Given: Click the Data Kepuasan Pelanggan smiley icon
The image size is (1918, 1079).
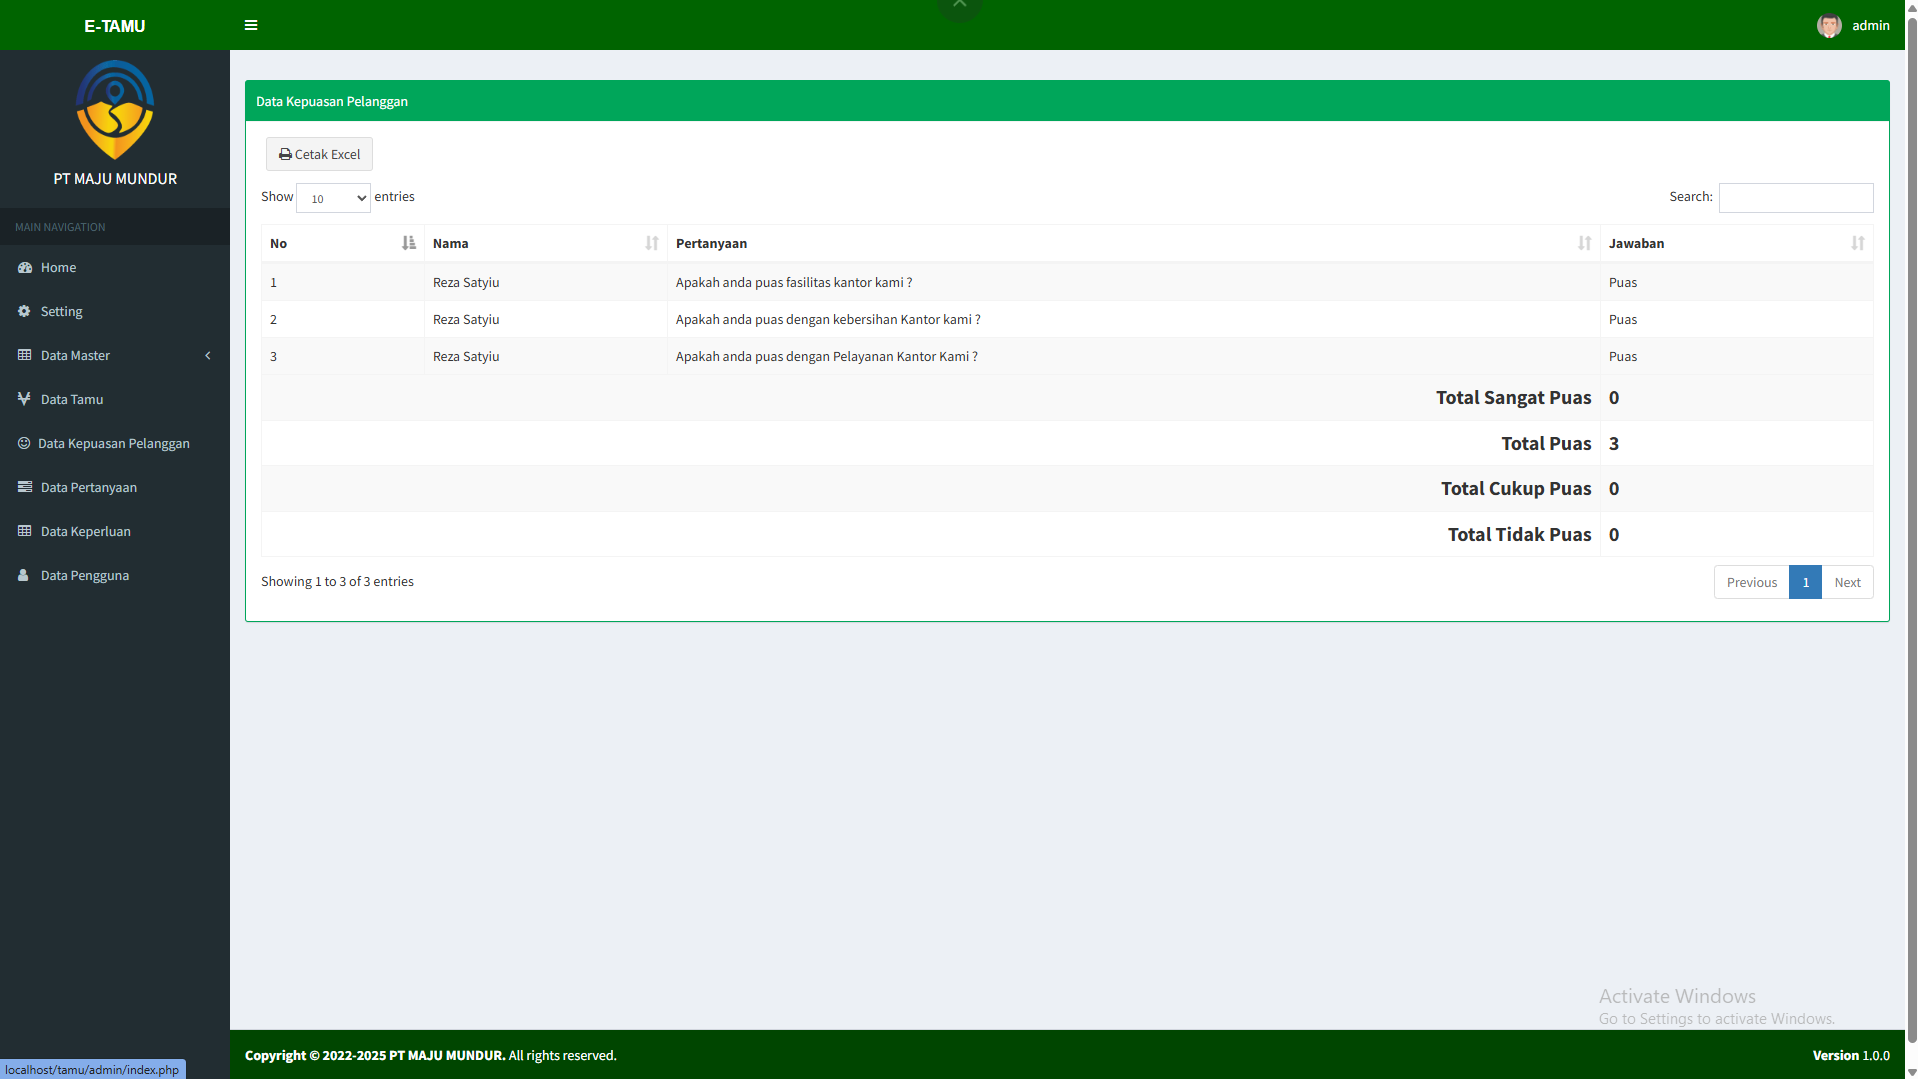Looking at the screenshot, I should pyautogui.click(x=24, y=443).
